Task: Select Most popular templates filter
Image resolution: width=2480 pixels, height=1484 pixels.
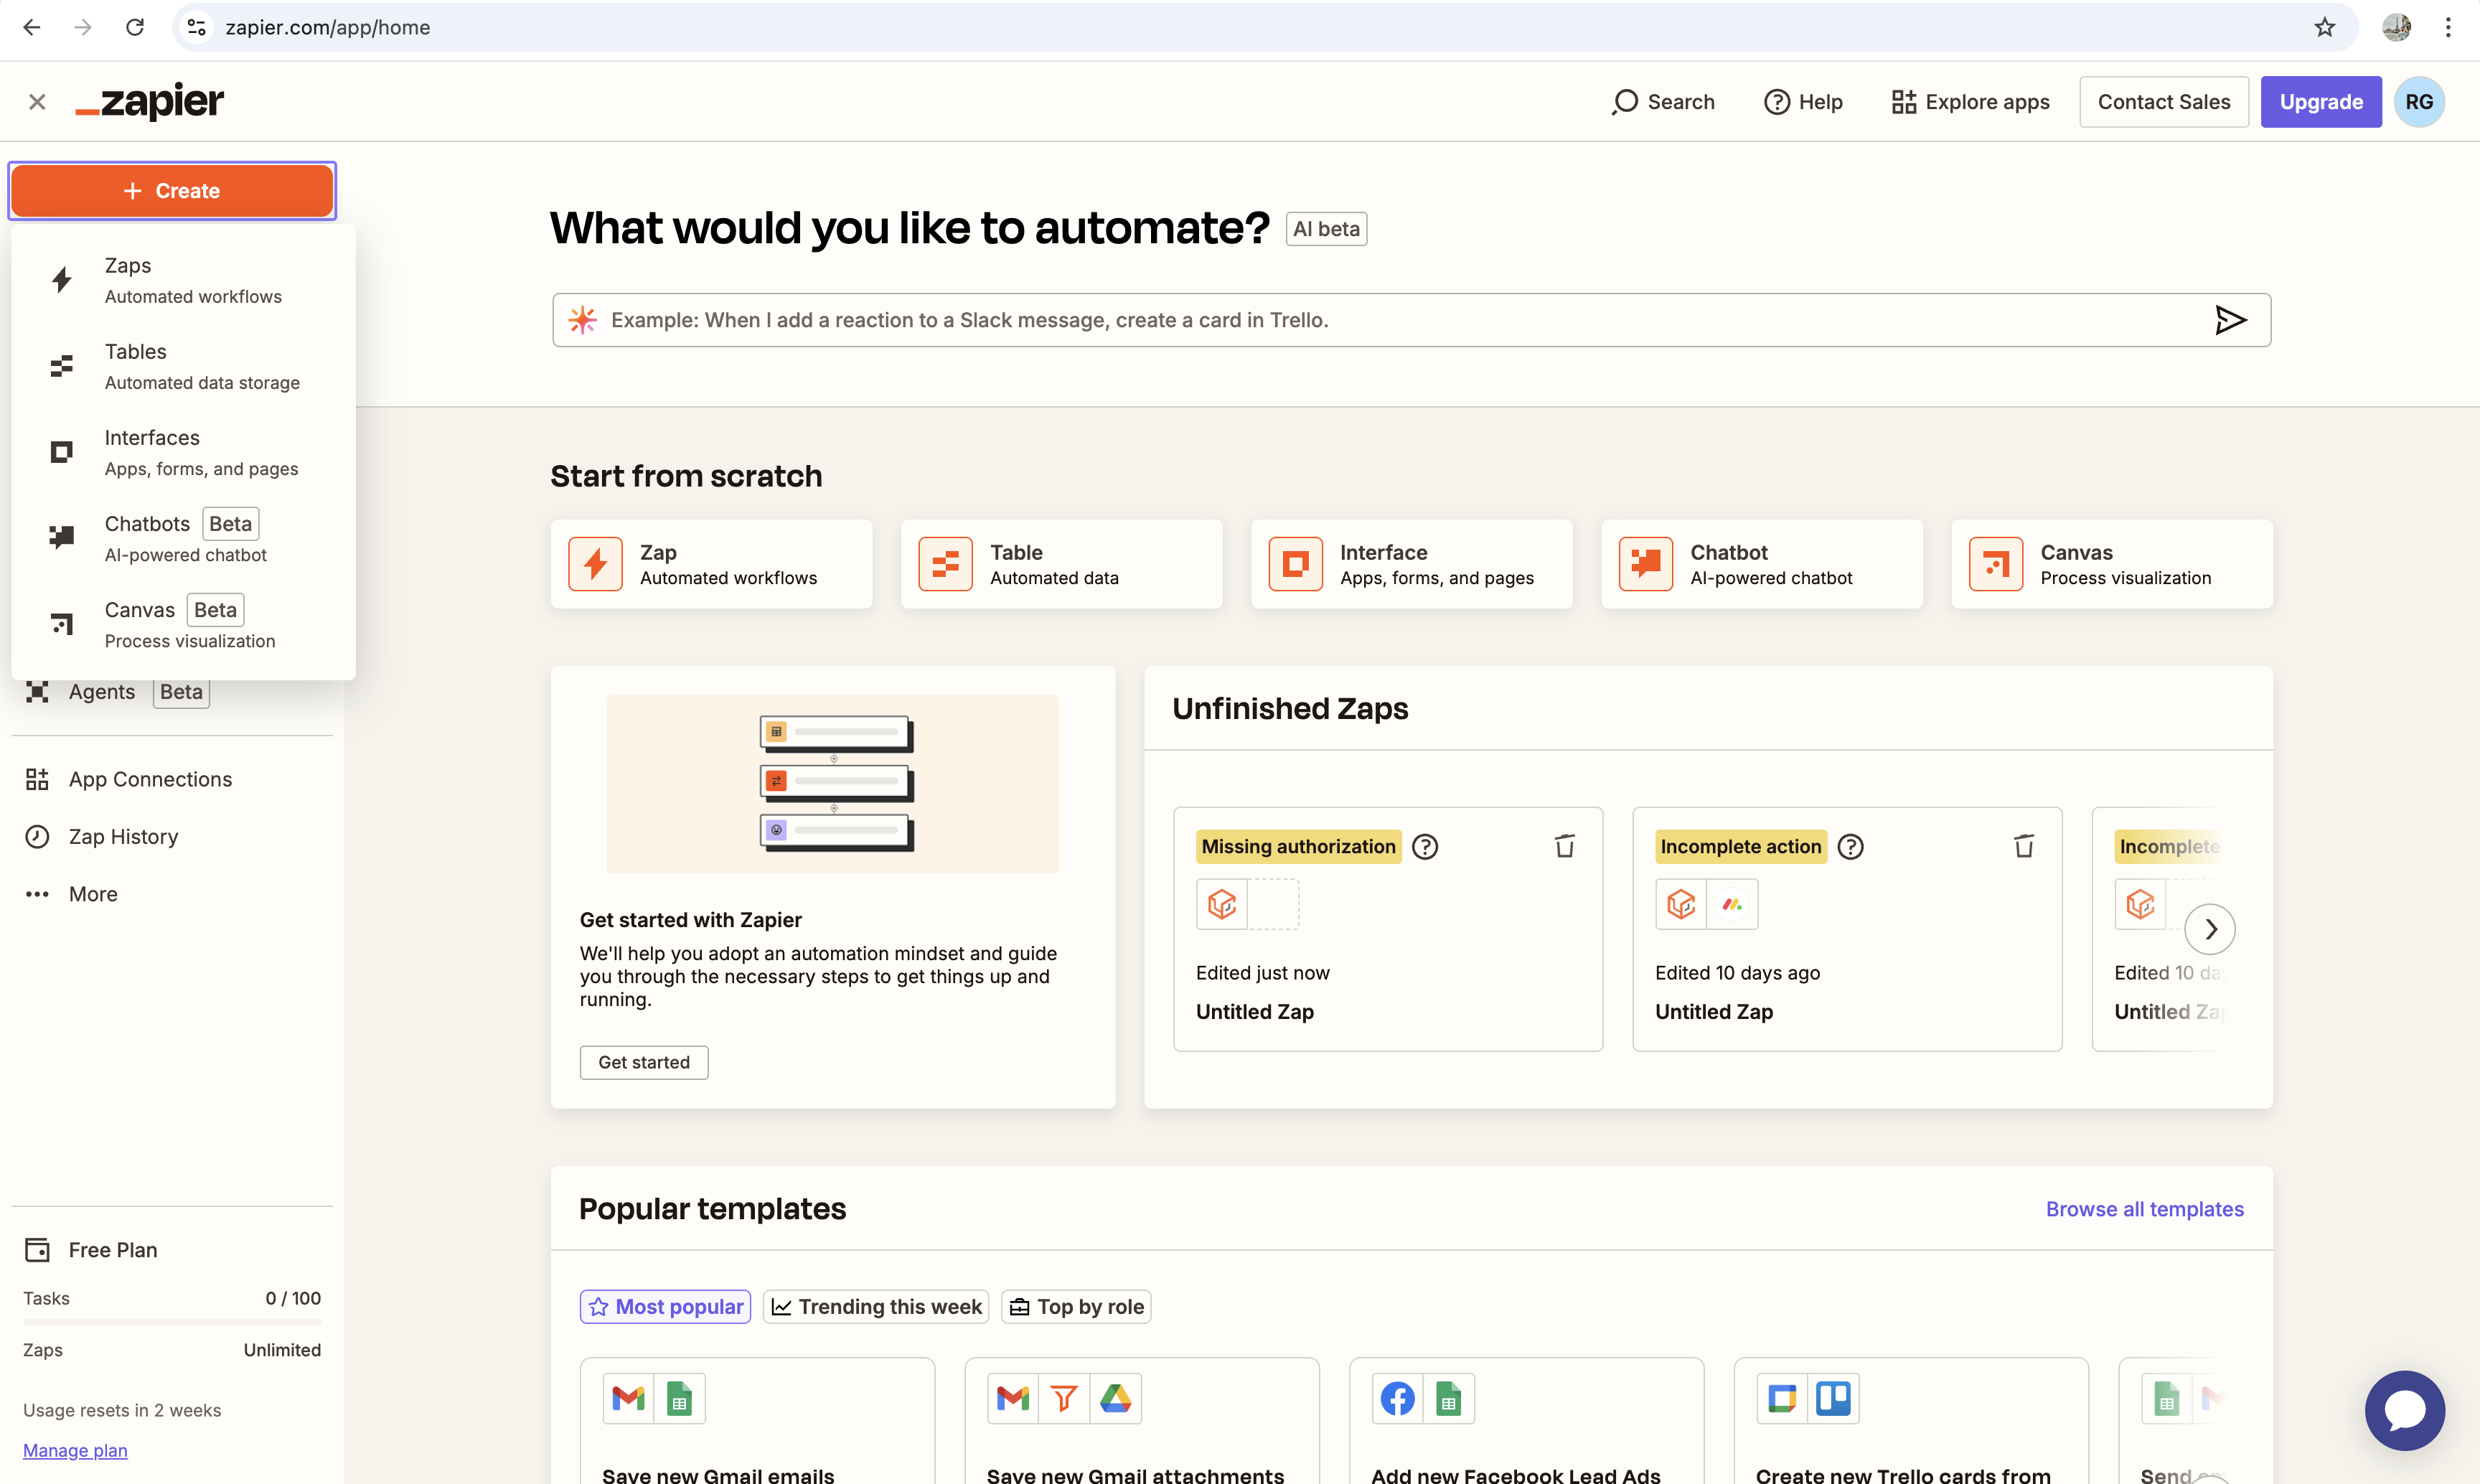Action: [665, 1306]
